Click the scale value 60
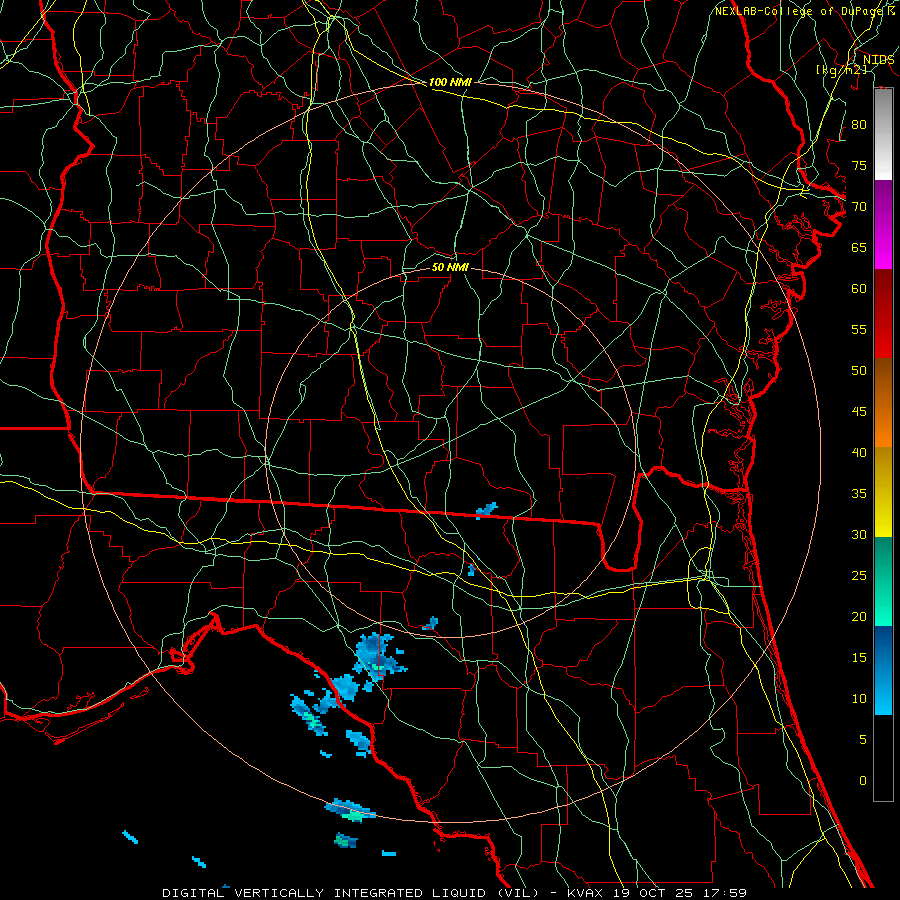The image size is (900, 900). (x=859, y=289)
